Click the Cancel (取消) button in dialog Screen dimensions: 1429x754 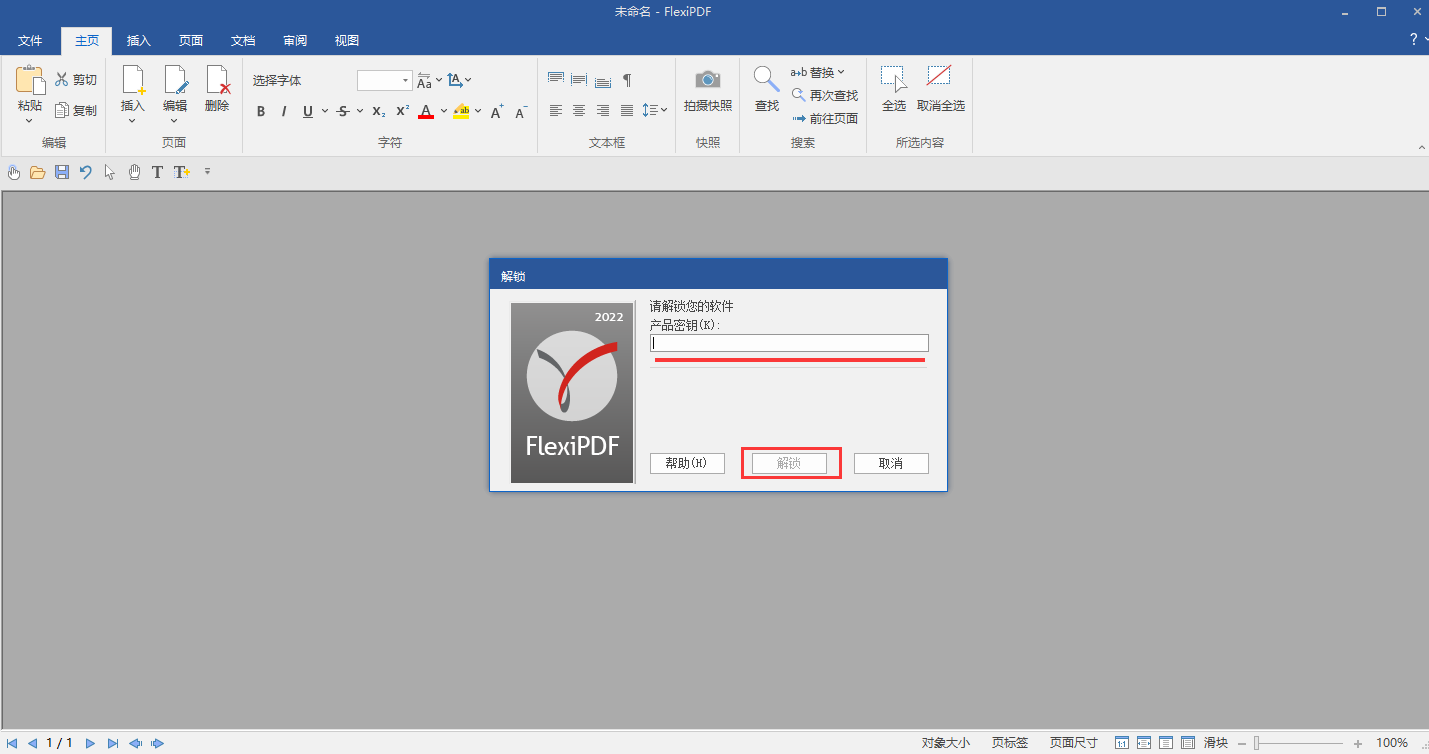click(x=891, y=463)
